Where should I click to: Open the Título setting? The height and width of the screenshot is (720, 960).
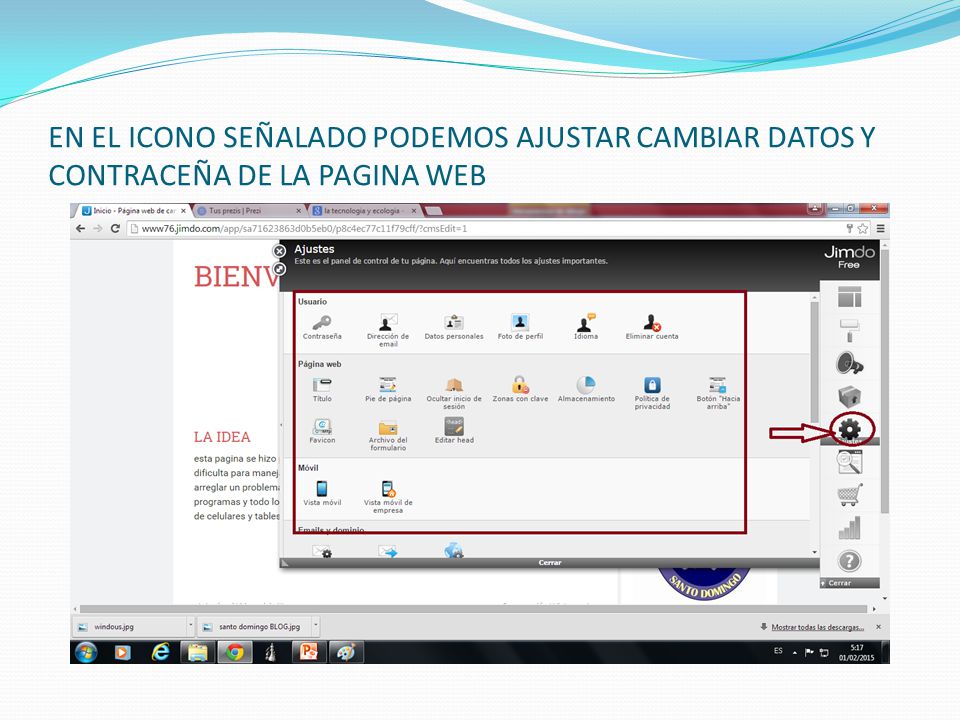coord(322,390)
